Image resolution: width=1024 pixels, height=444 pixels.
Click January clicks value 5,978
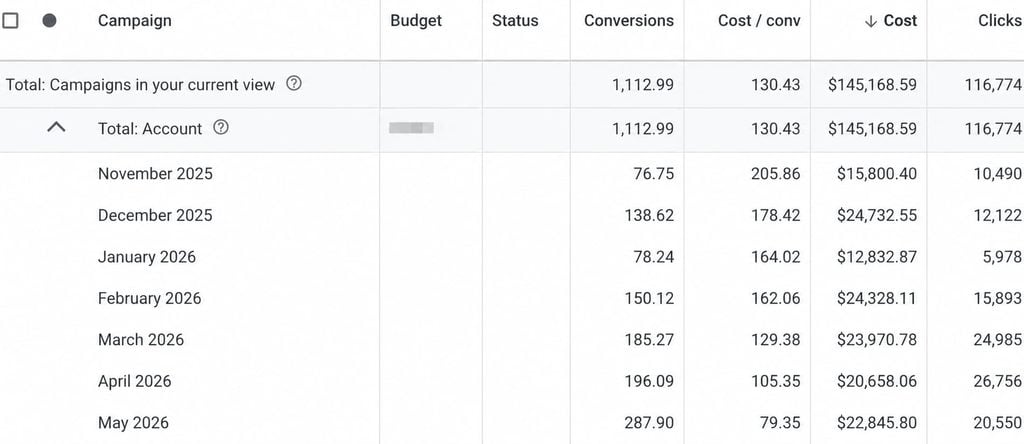tap(1002, 257)
